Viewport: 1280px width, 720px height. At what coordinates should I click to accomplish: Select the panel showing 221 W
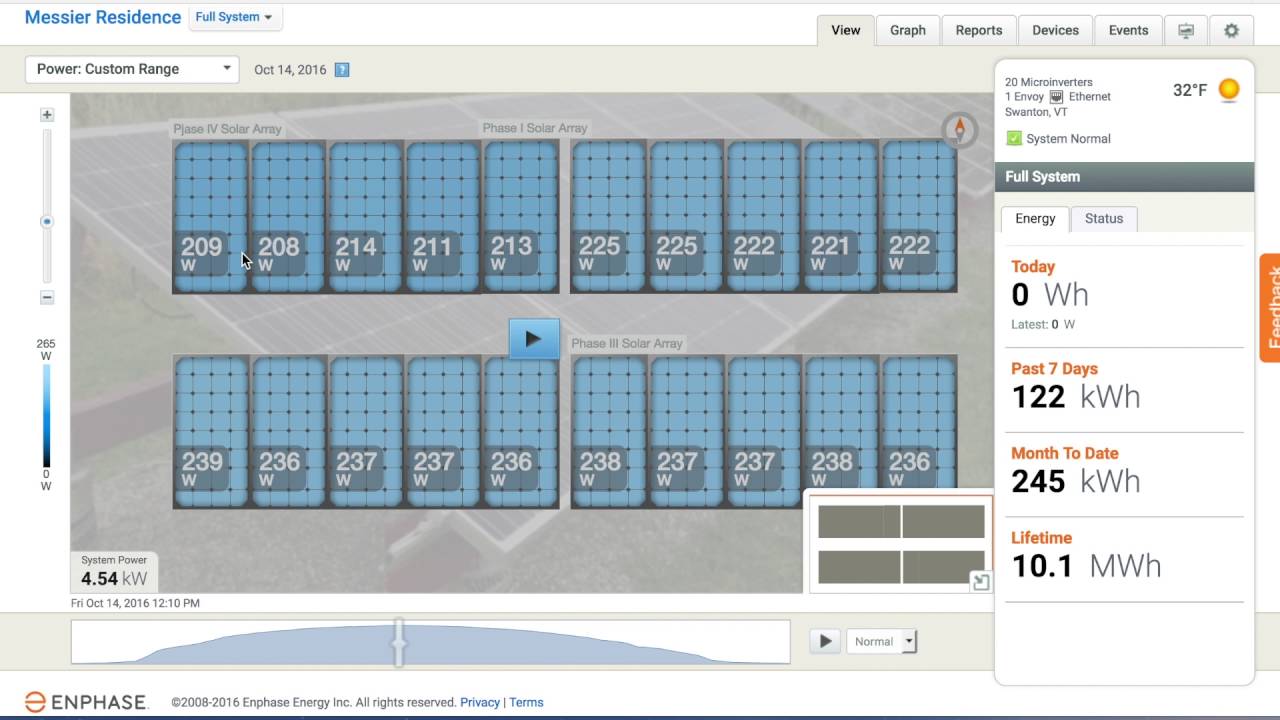[x=841, y=217]
